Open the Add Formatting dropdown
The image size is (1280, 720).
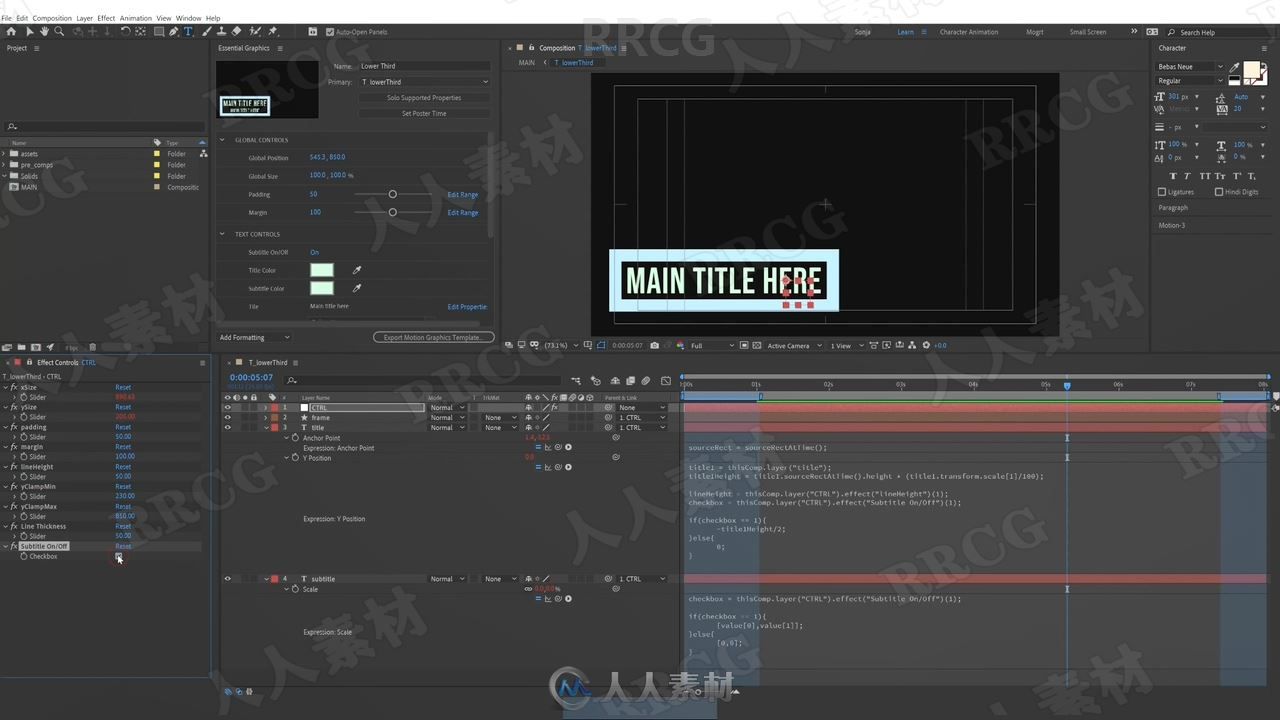[254, 337]
